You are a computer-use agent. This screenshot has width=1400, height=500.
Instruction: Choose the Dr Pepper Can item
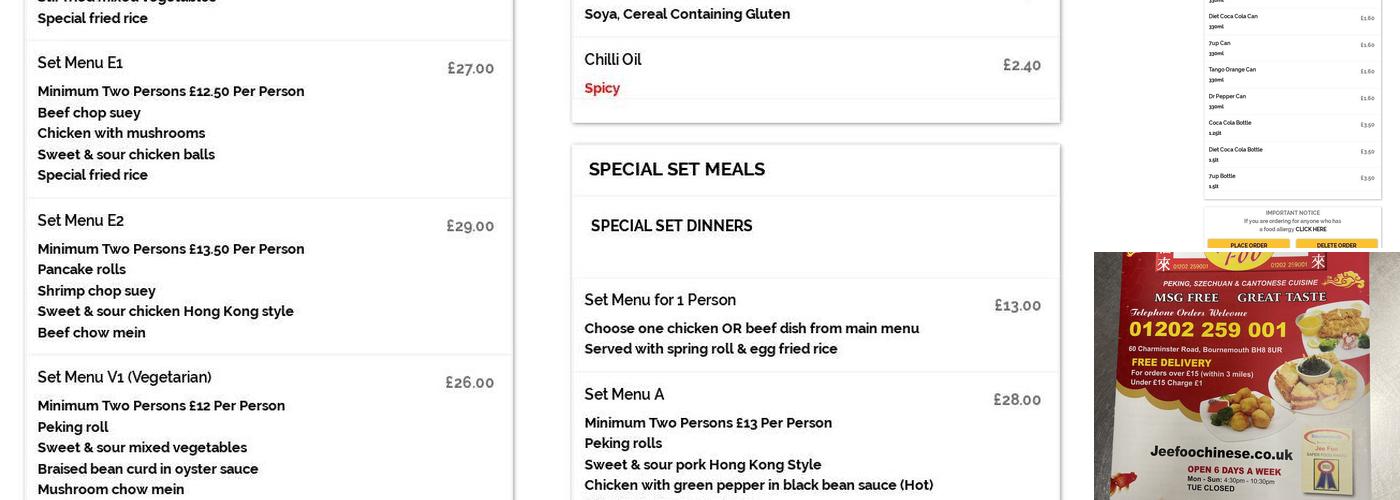pyautogui.click(x=1227, y=97)
